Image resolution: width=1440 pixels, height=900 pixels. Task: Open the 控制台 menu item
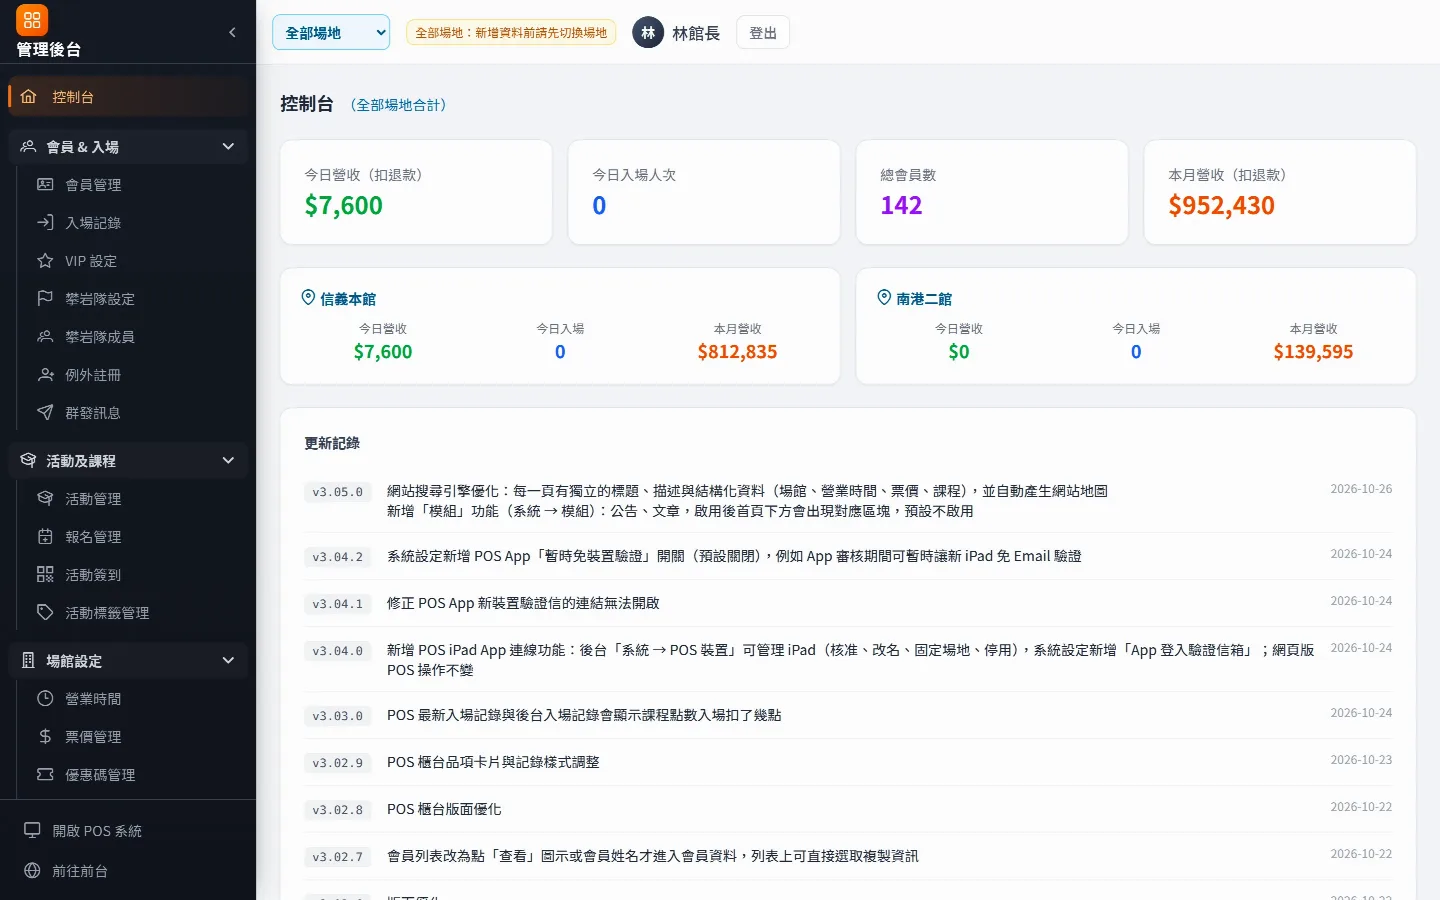point(128,97)
